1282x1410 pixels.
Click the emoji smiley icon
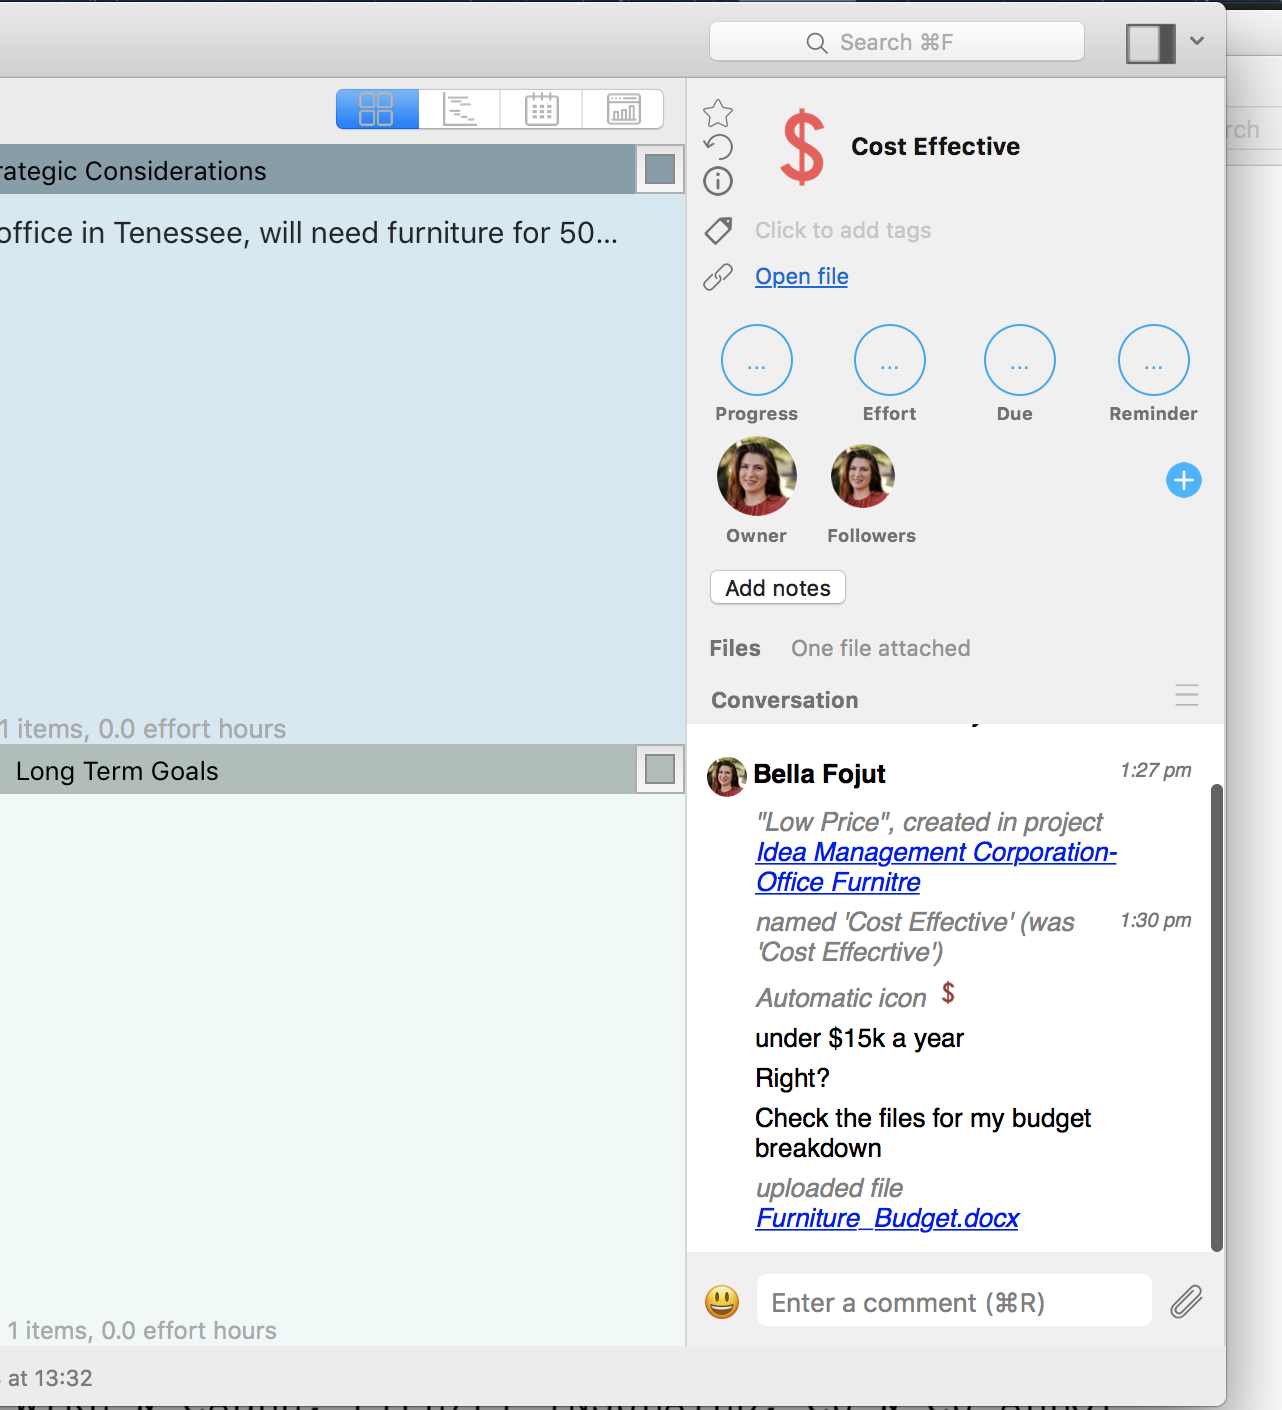(x=722, y=1301)
